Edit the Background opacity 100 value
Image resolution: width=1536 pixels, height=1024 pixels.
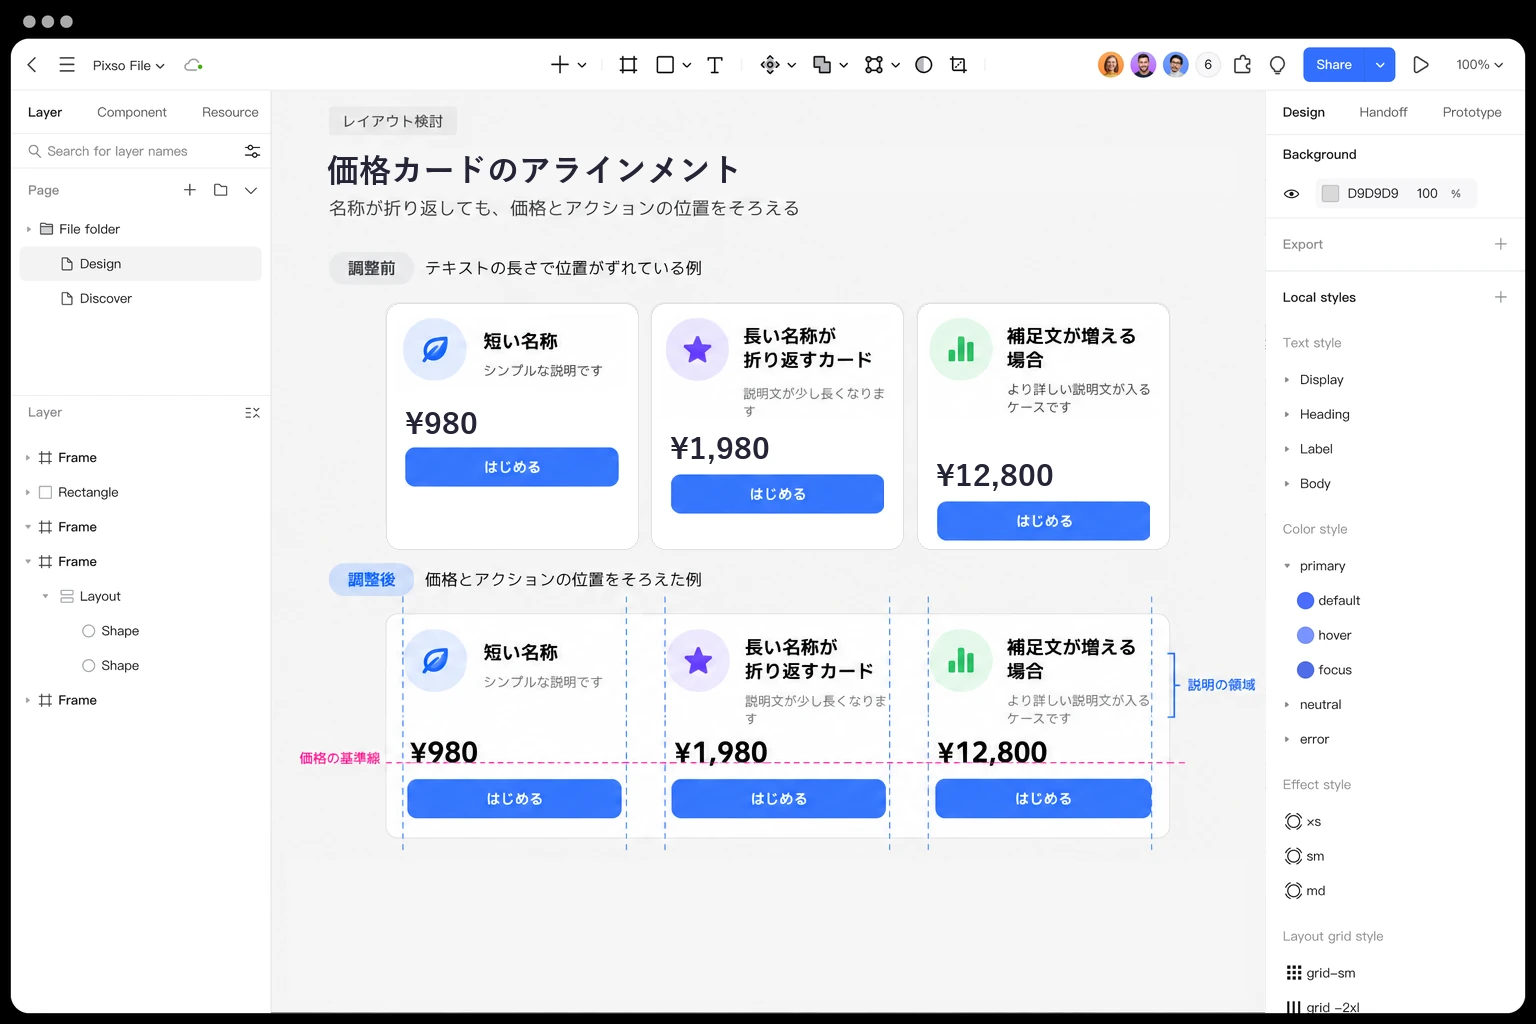1427,194
